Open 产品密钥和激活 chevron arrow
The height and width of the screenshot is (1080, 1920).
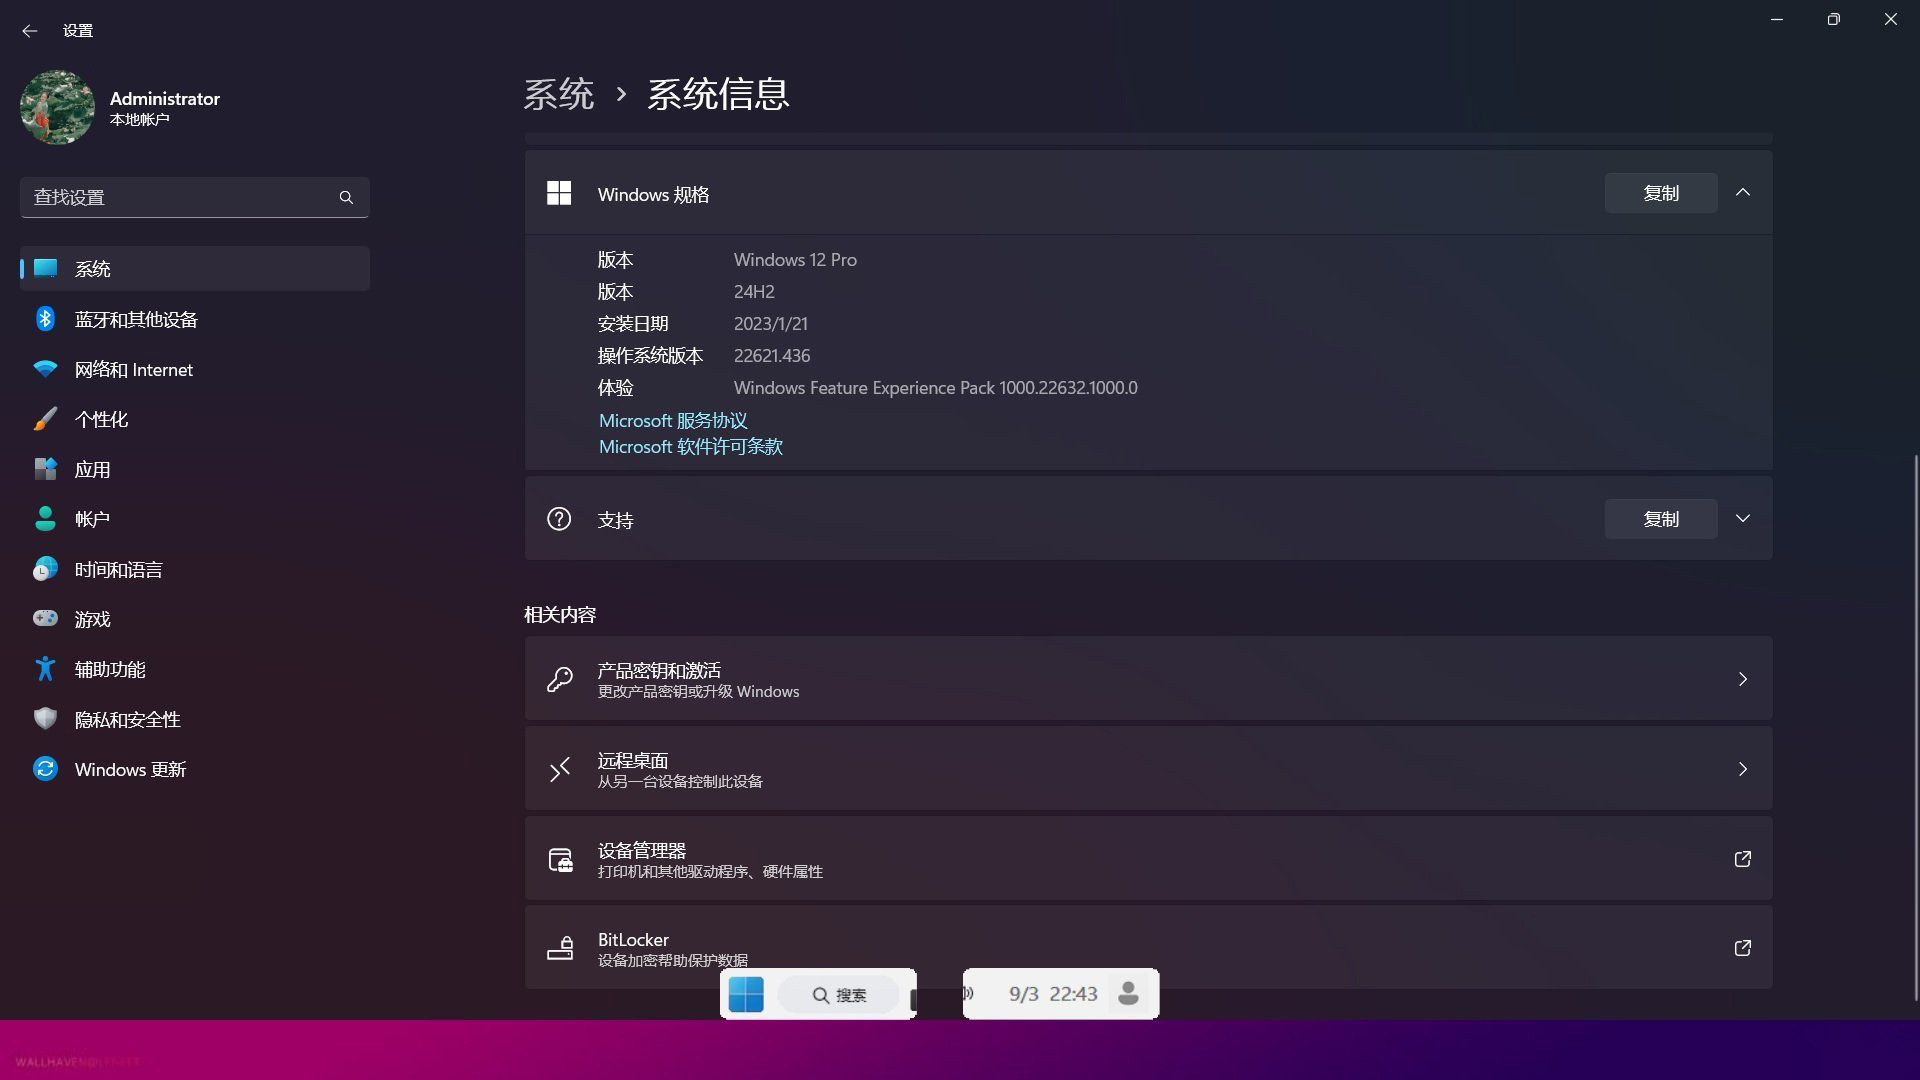coord(1743,679)
